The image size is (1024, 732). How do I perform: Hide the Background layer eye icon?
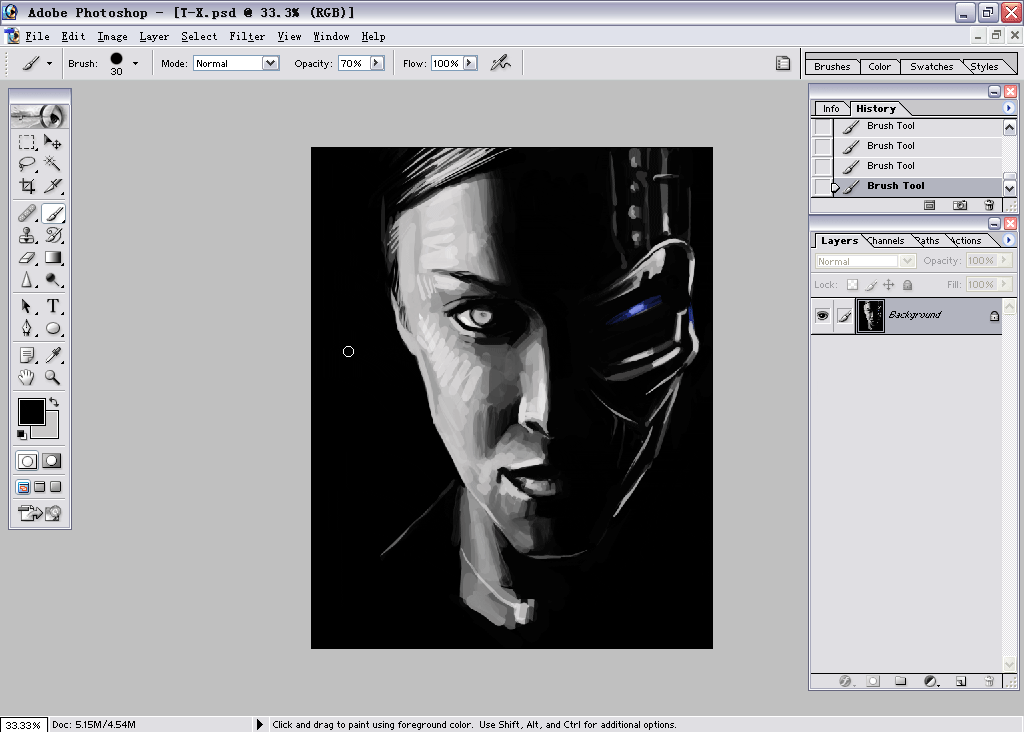pyautogui.click(x=822, y=316)
